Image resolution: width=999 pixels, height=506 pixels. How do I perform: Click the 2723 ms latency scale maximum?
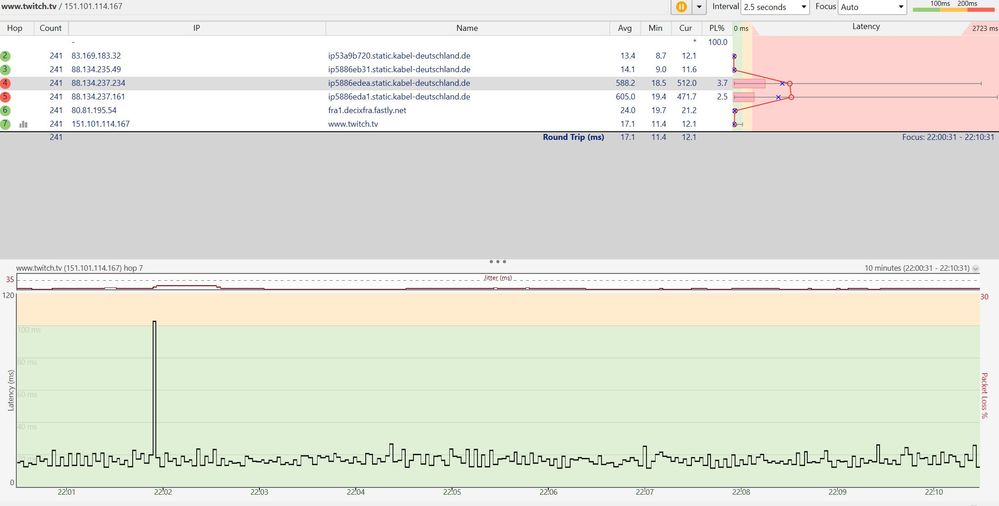(x=984, y=28)
